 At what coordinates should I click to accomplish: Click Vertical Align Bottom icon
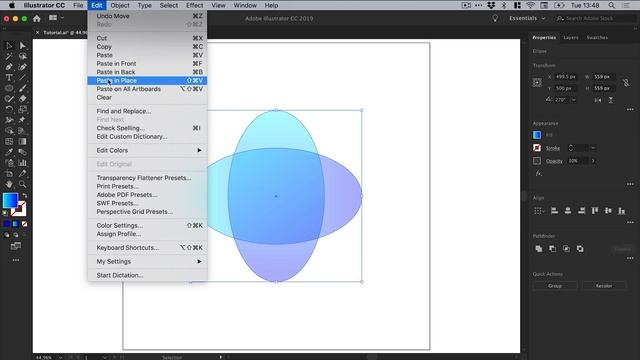(622, 211)
